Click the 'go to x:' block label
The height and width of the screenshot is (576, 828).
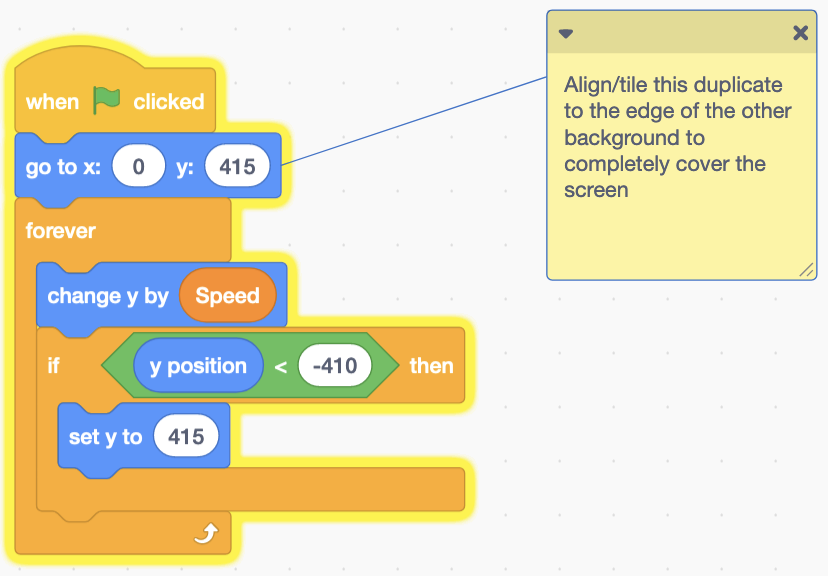tap(64, 167)
